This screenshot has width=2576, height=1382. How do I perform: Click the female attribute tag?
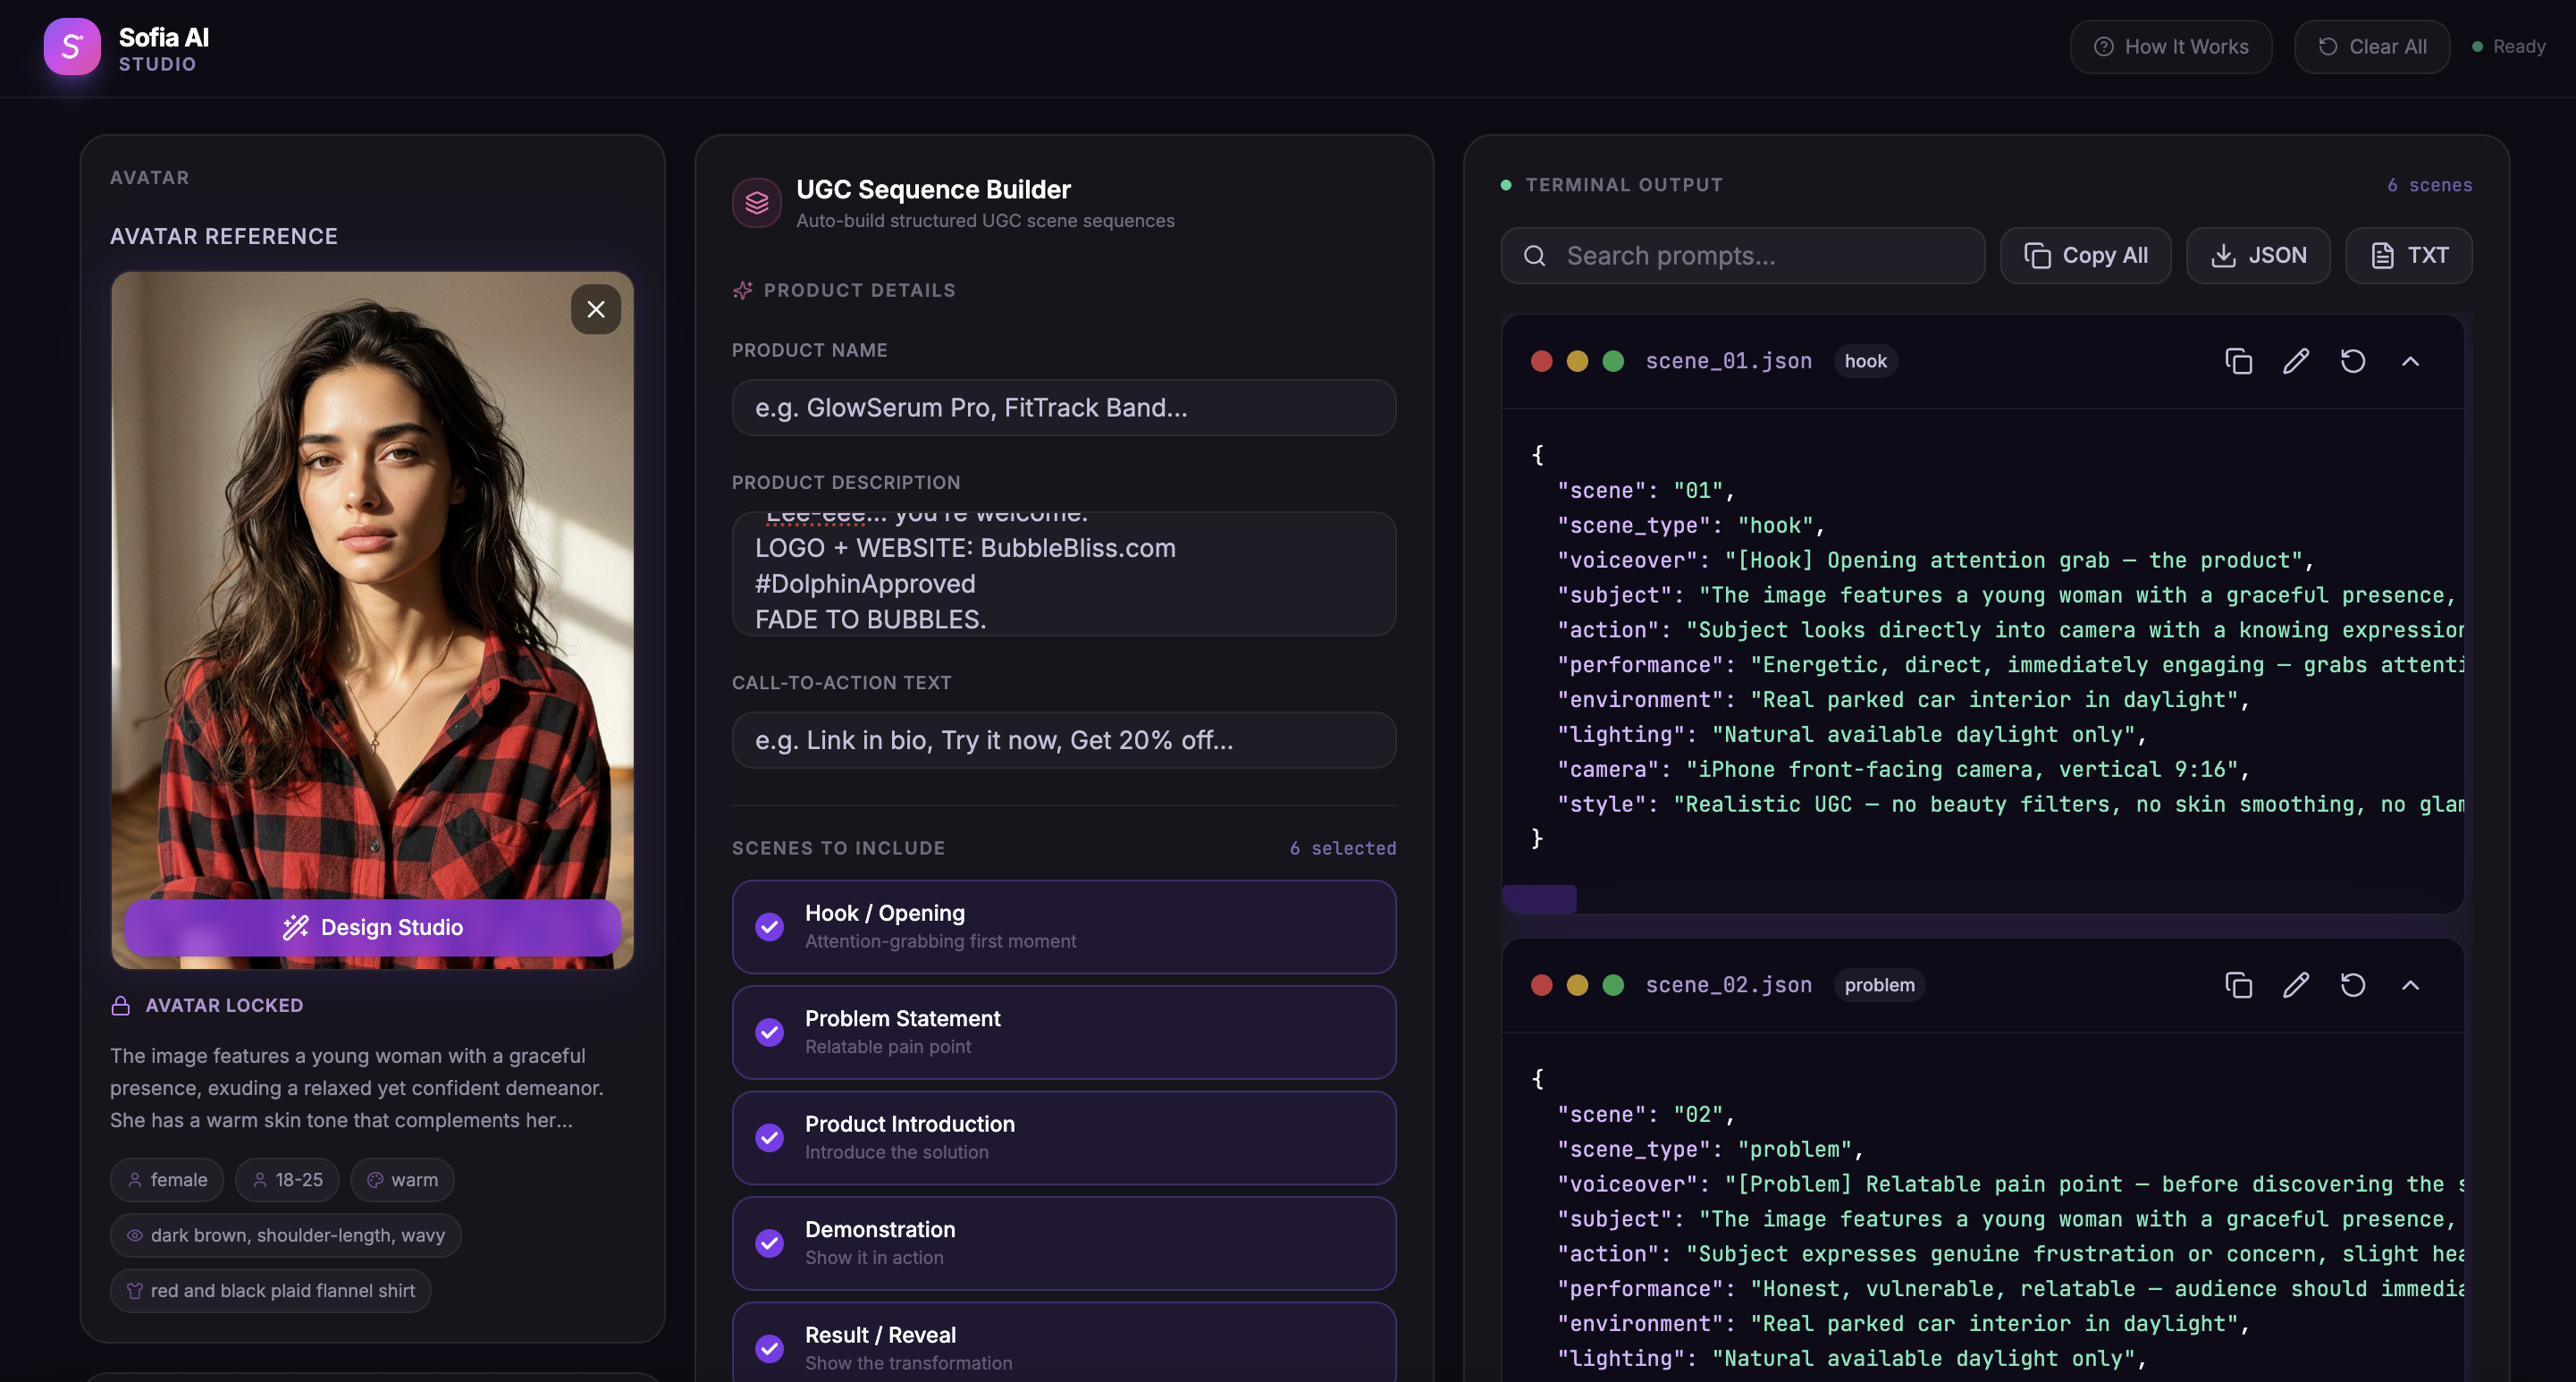tap(167, 1180)
